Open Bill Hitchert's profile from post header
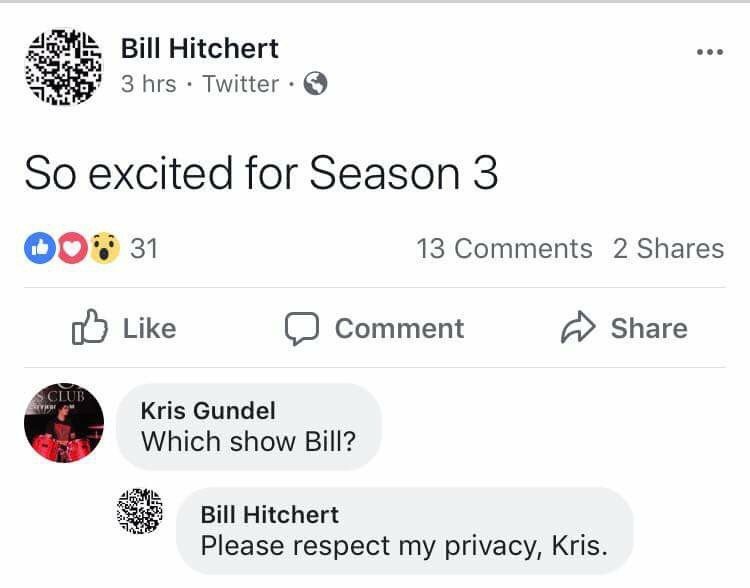The width and height of the screenshot is (750, 588). (x=199, y=47)
